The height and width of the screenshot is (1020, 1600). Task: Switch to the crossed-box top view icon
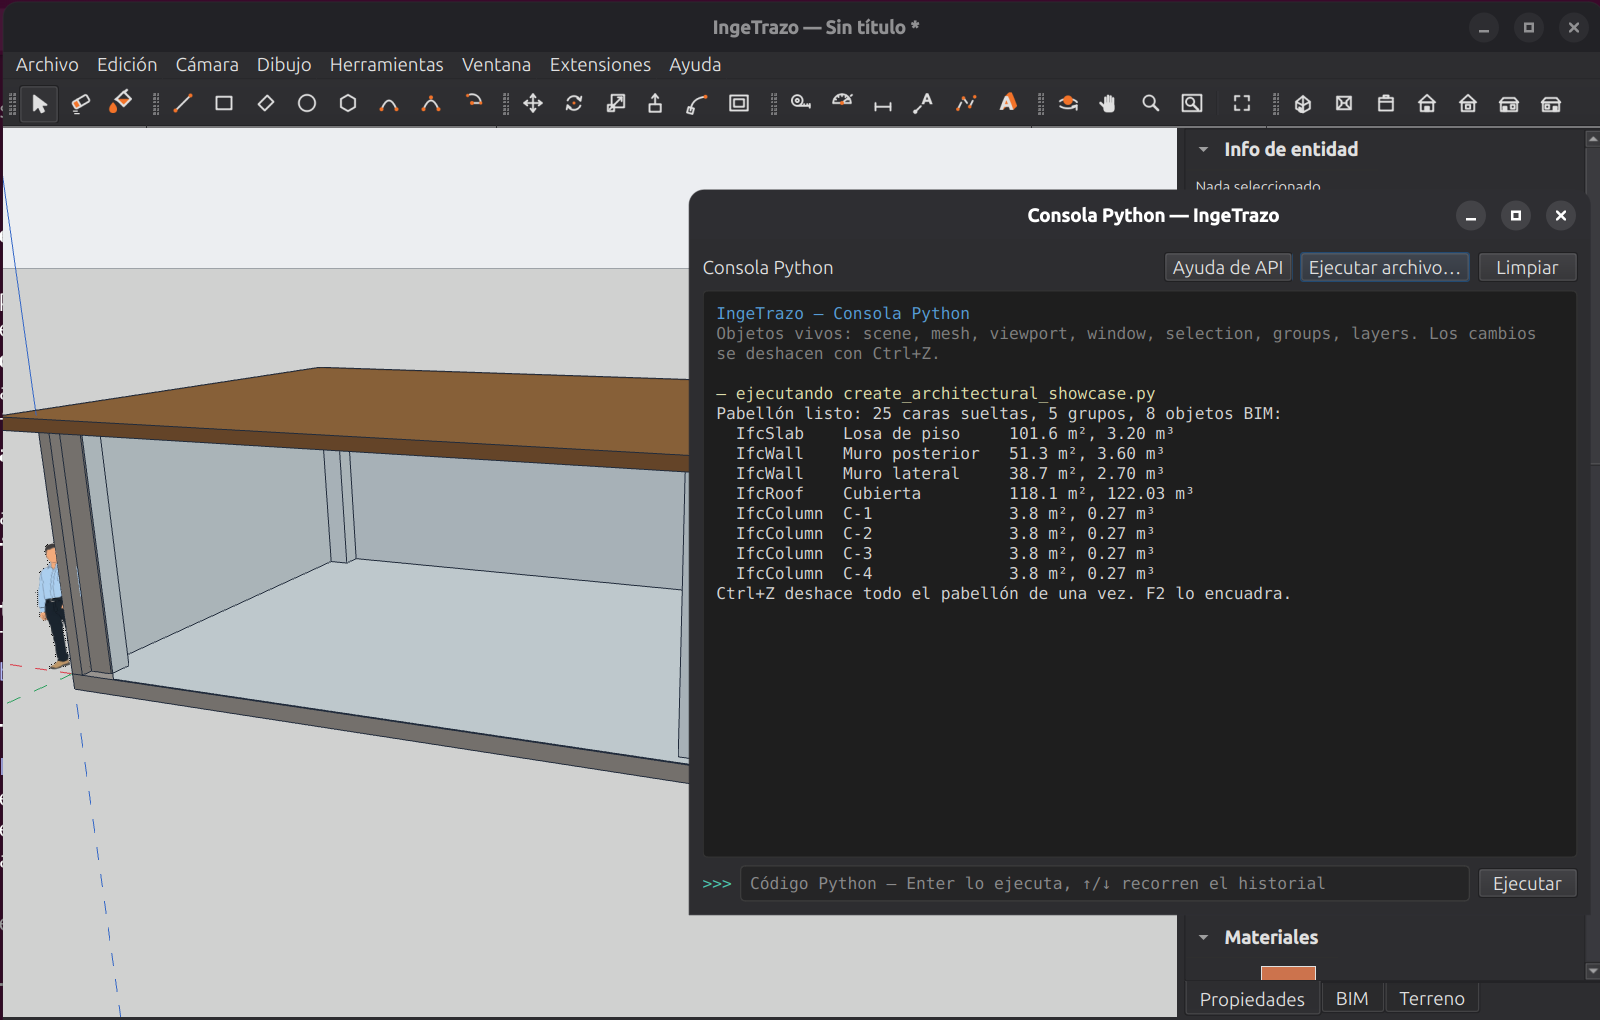click(1344, 104)
